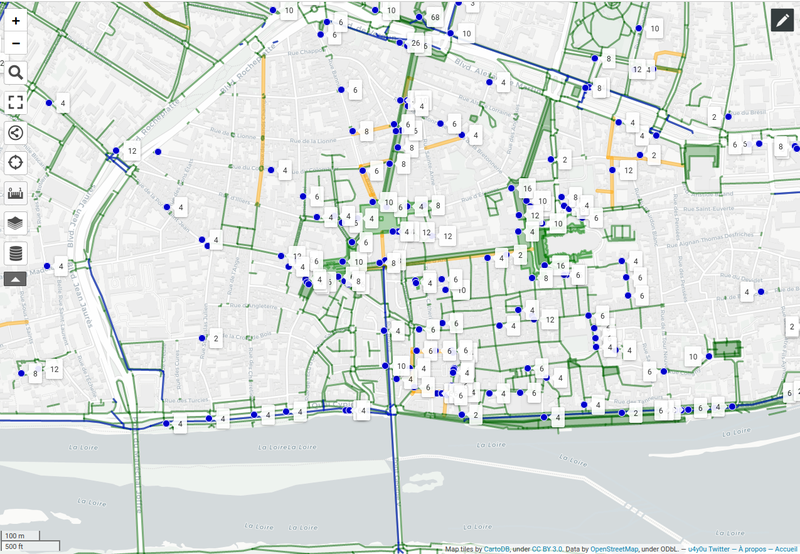Zoom in on the map
Image resolution: width=800 pixels, height=554 pixels.
click(16, 20)
